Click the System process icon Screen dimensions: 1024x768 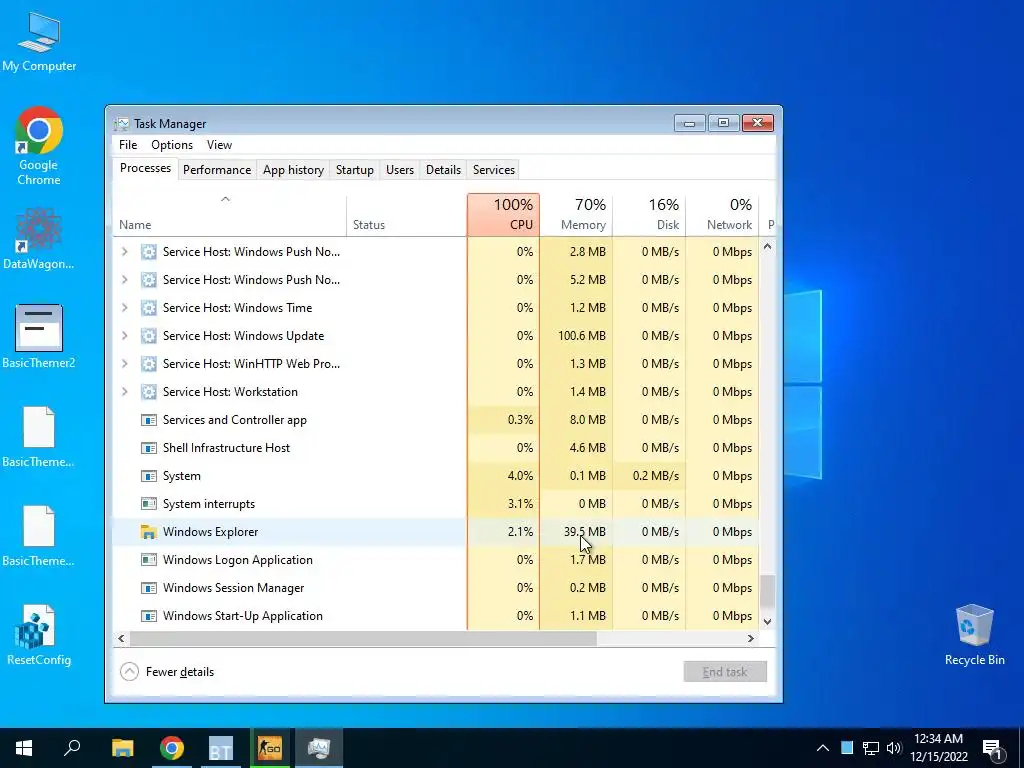149,476
